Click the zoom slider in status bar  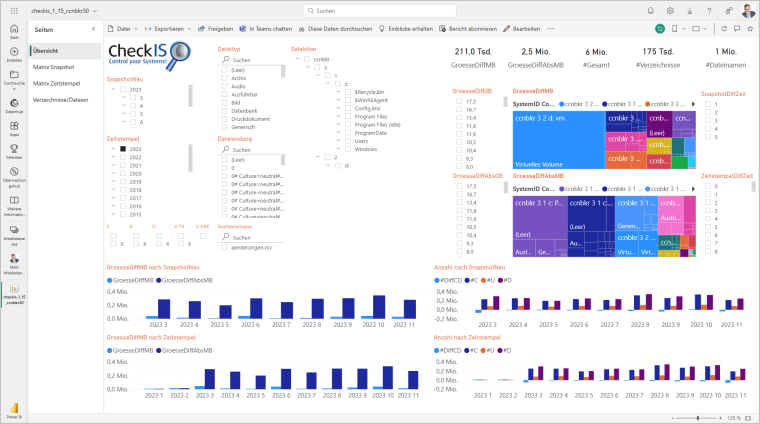coord(697,417)
